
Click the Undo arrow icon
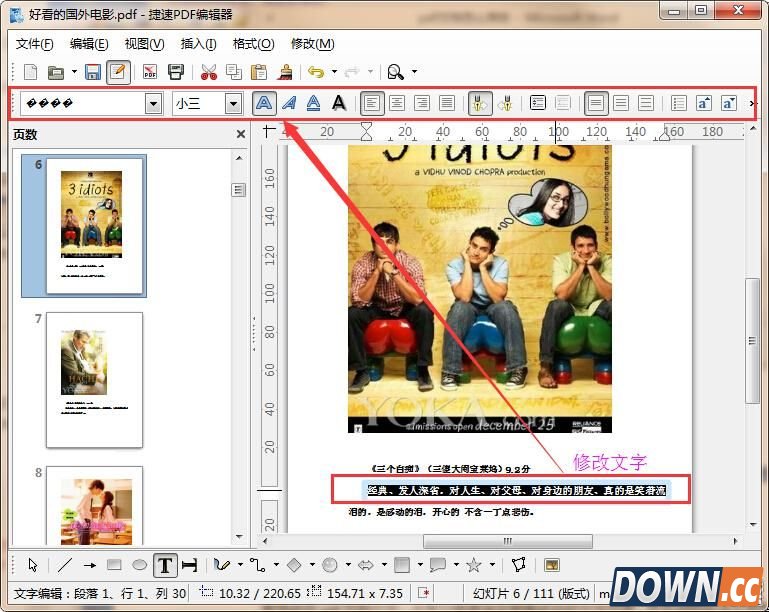316,72
